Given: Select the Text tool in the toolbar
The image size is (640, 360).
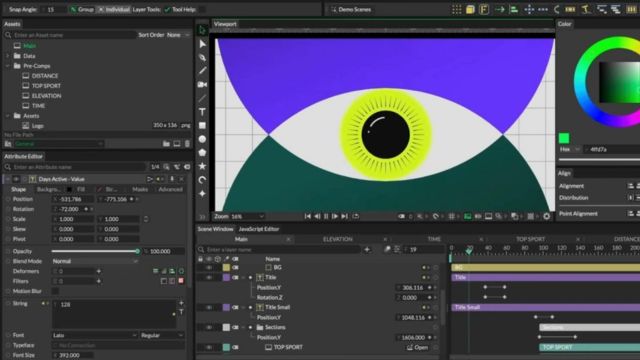Looking at the screenshot, I should tap(202, 112).
